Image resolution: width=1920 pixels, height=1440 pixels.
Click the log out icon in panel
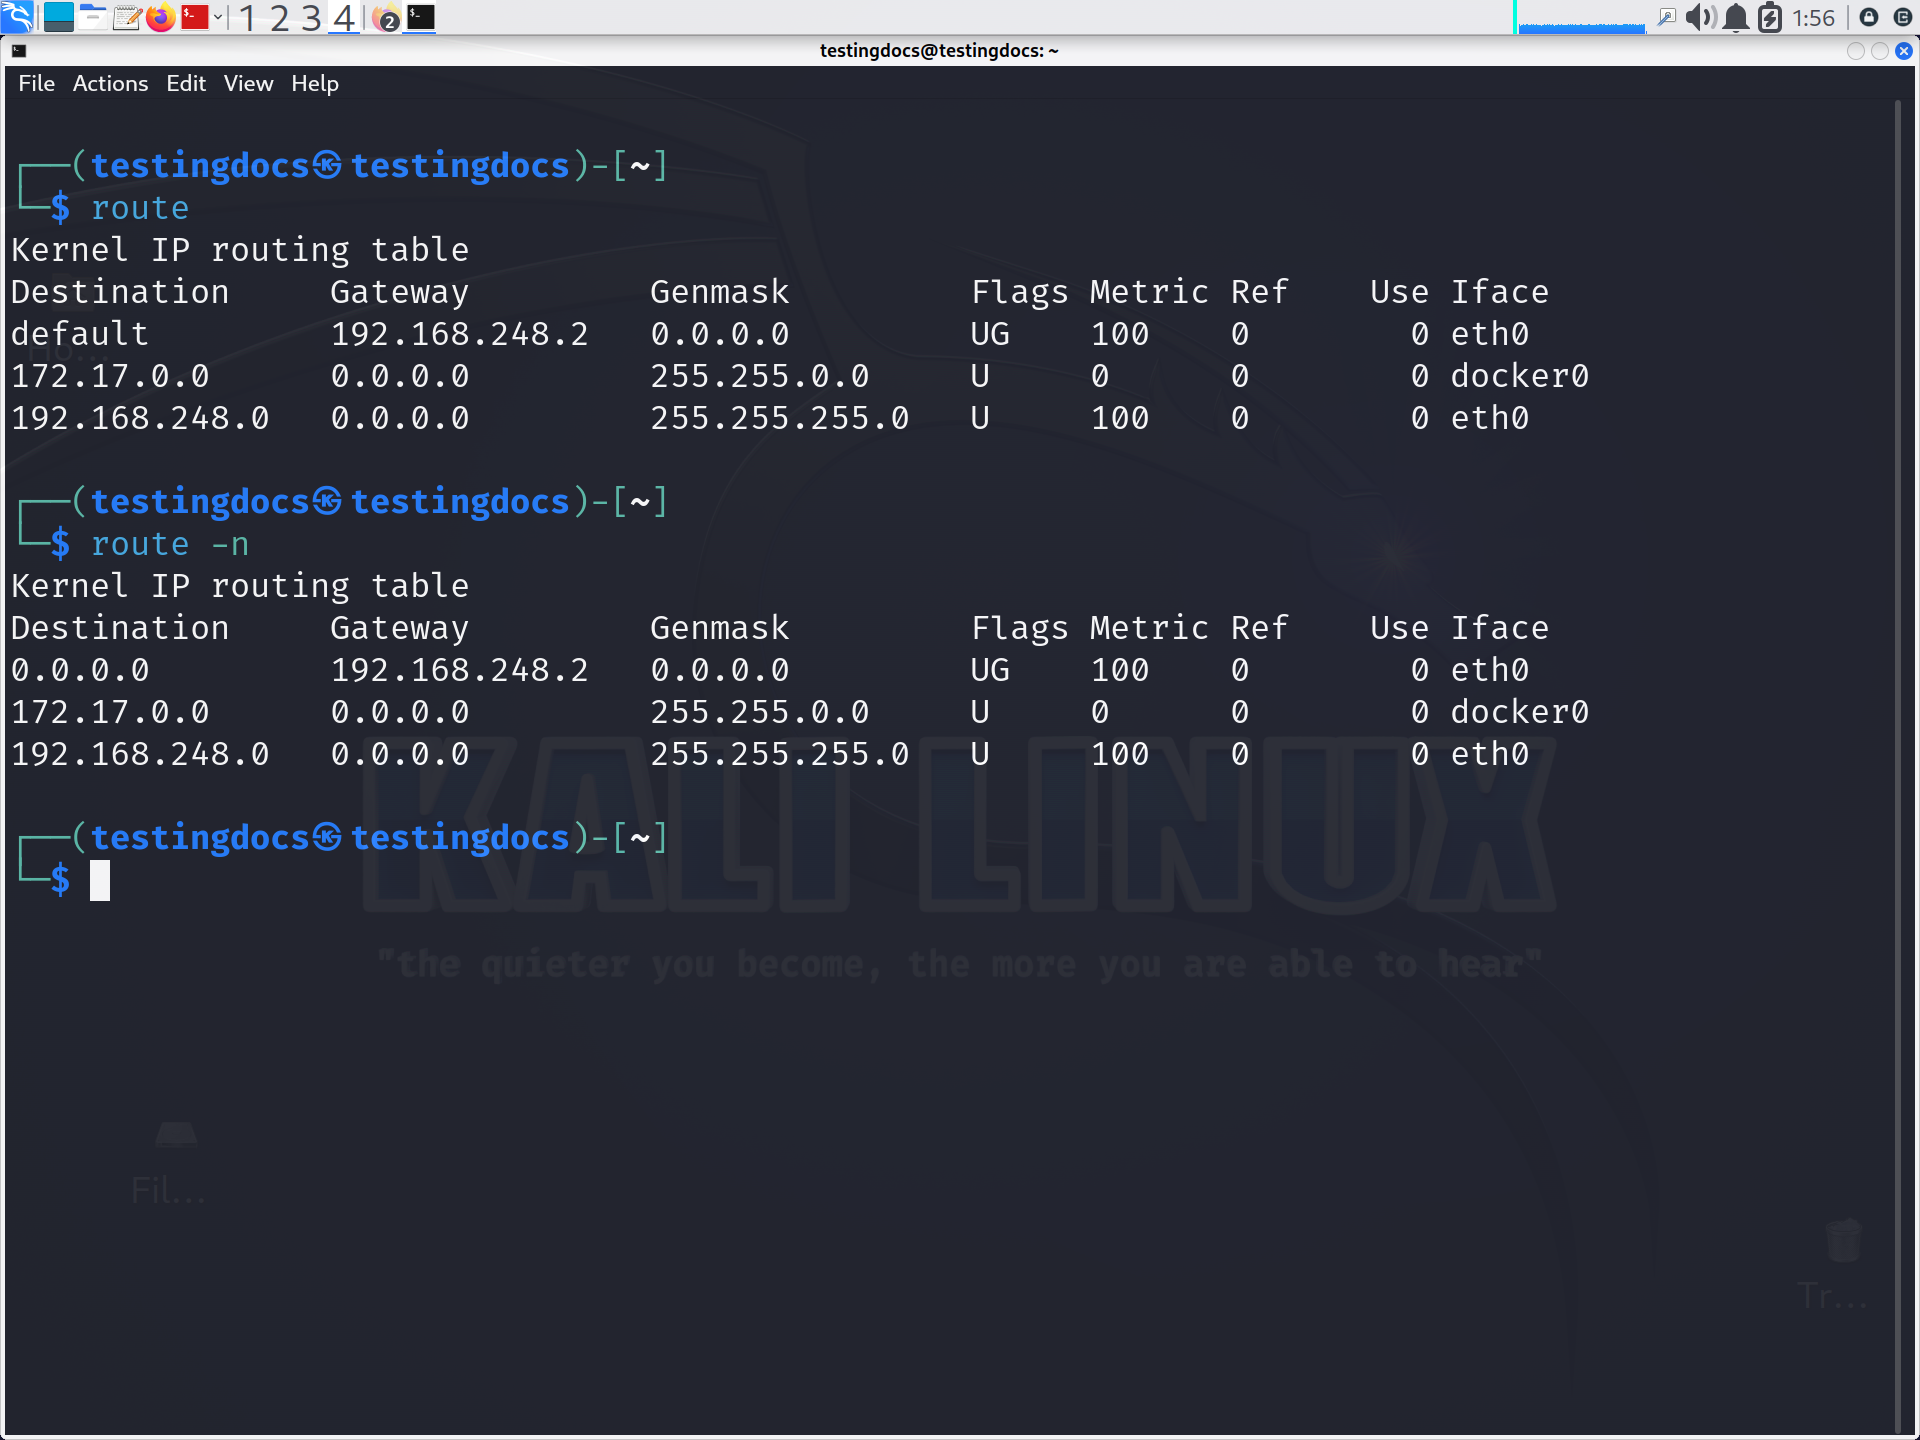[1903, 17]
